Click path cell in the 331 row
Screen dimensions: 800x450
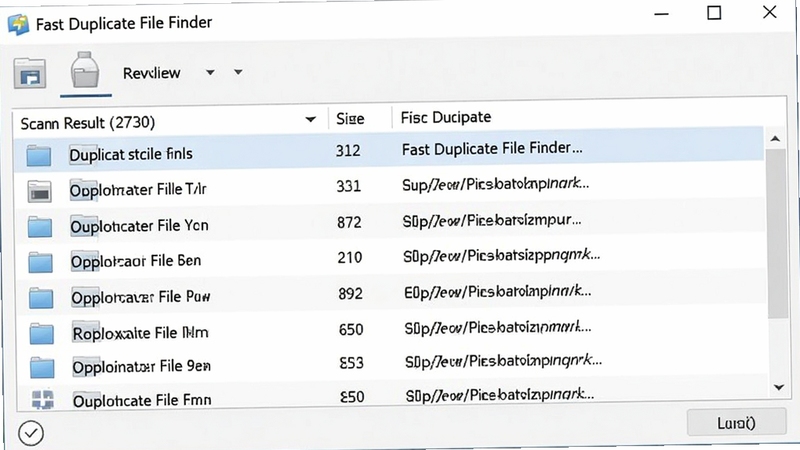click(495, 184)
